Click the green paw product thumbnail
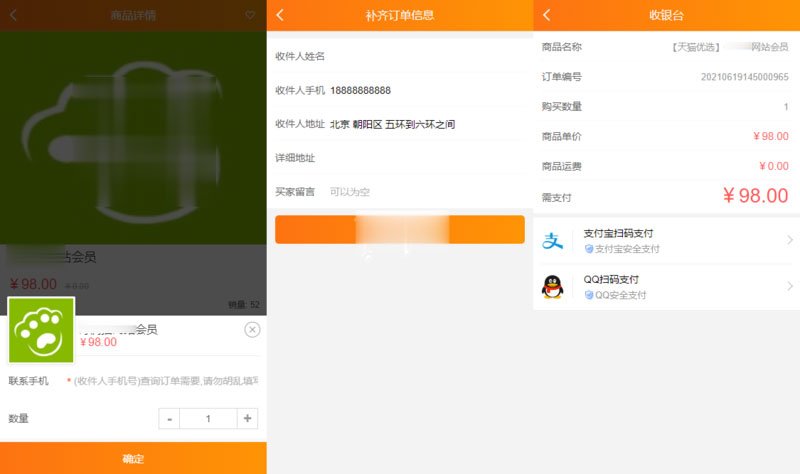The width and height of the screenshot is (800, 474). (41, 331)
